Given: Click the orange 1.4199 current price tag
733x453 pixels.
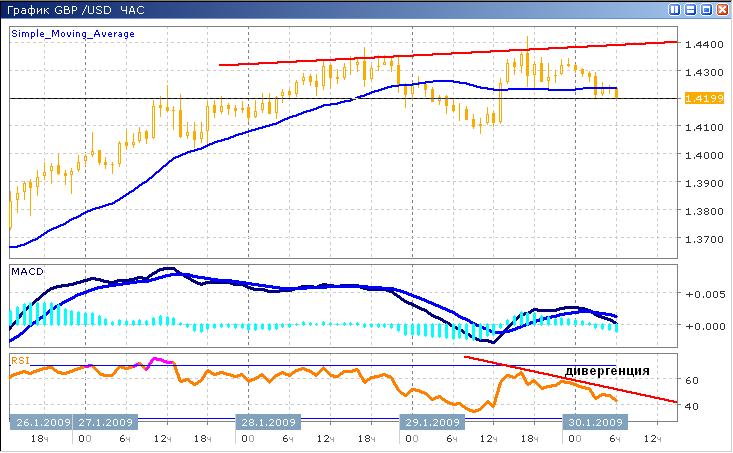Looking at the screenshot, I should (x=697, y=98).
